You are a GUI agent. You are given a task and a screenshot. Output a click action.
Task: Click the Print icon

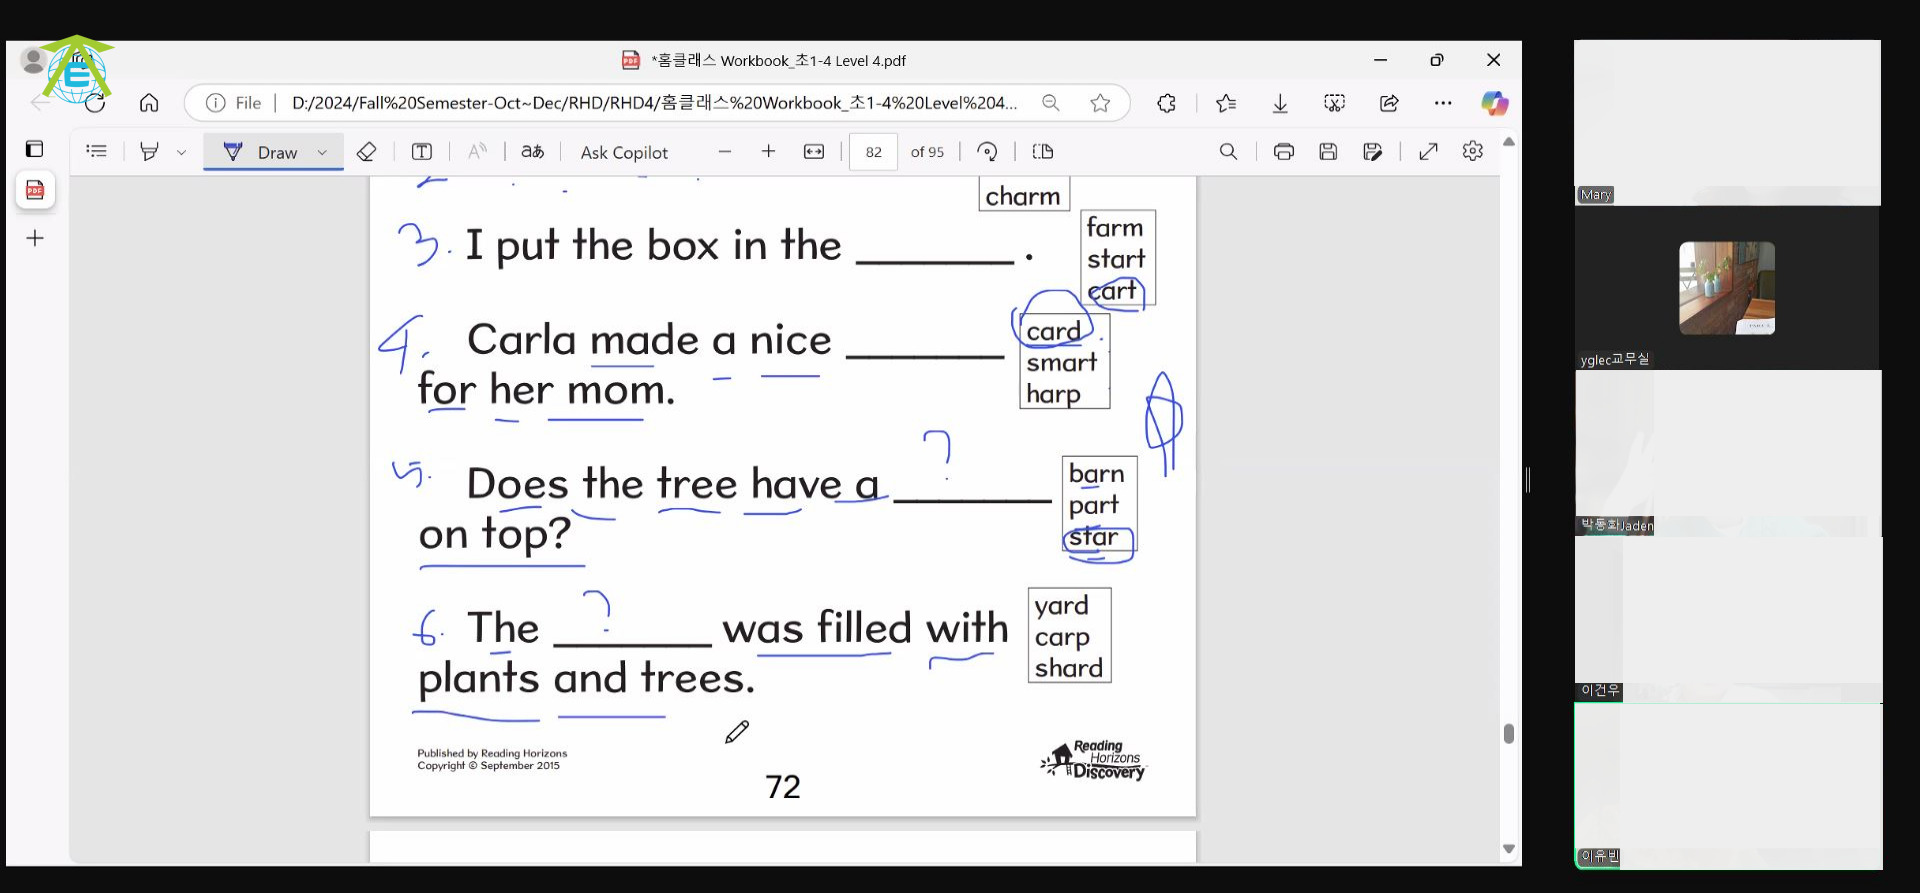pyautogui.click(x=1284, y=151)
